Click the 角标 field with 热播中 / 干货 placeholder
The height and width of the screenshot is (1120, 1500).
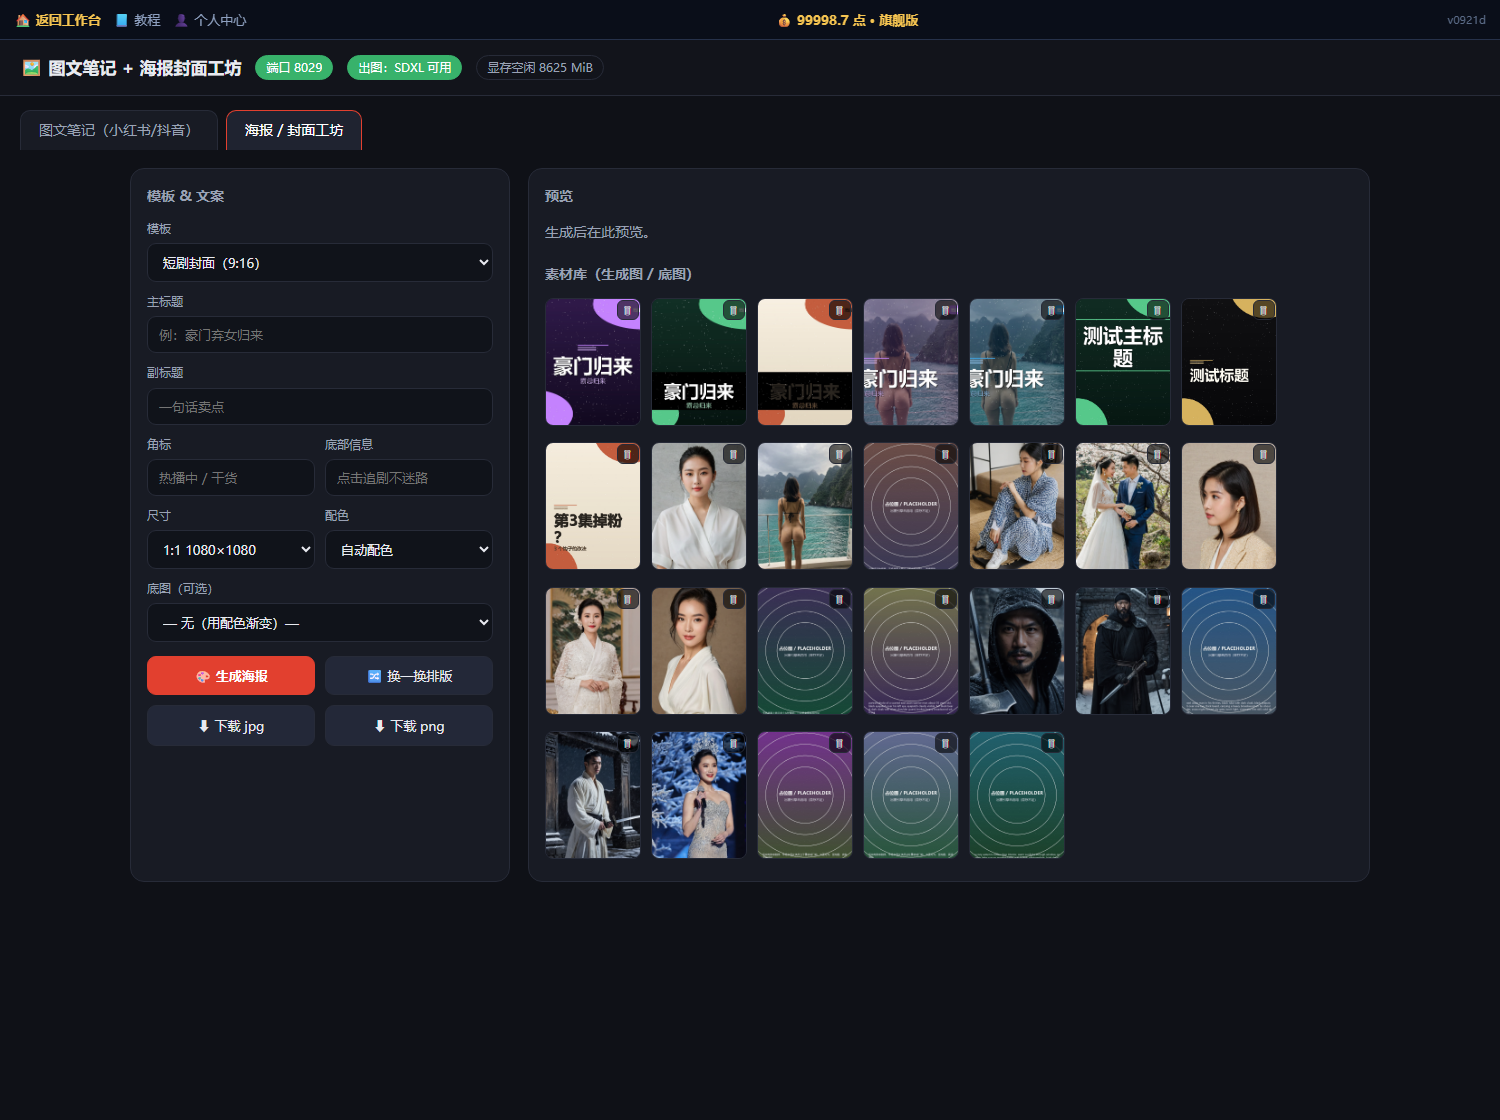(x=231, y=478)
